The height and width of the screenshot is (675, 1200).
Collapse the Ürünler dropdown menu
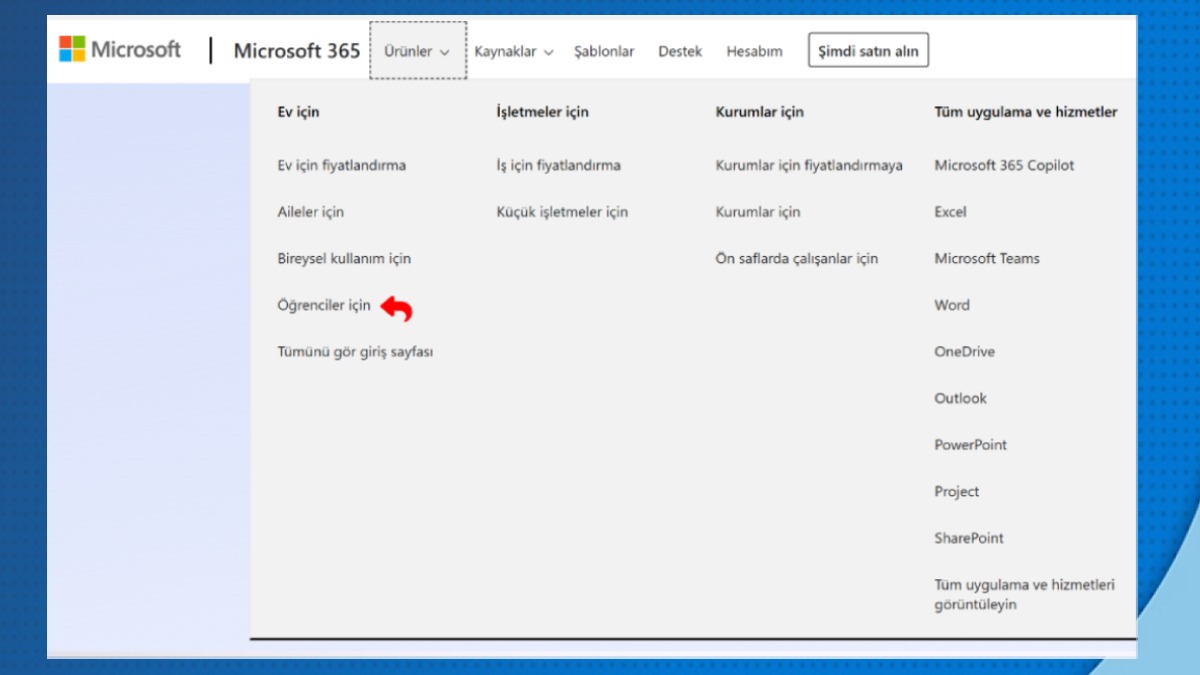pos(417,51)
